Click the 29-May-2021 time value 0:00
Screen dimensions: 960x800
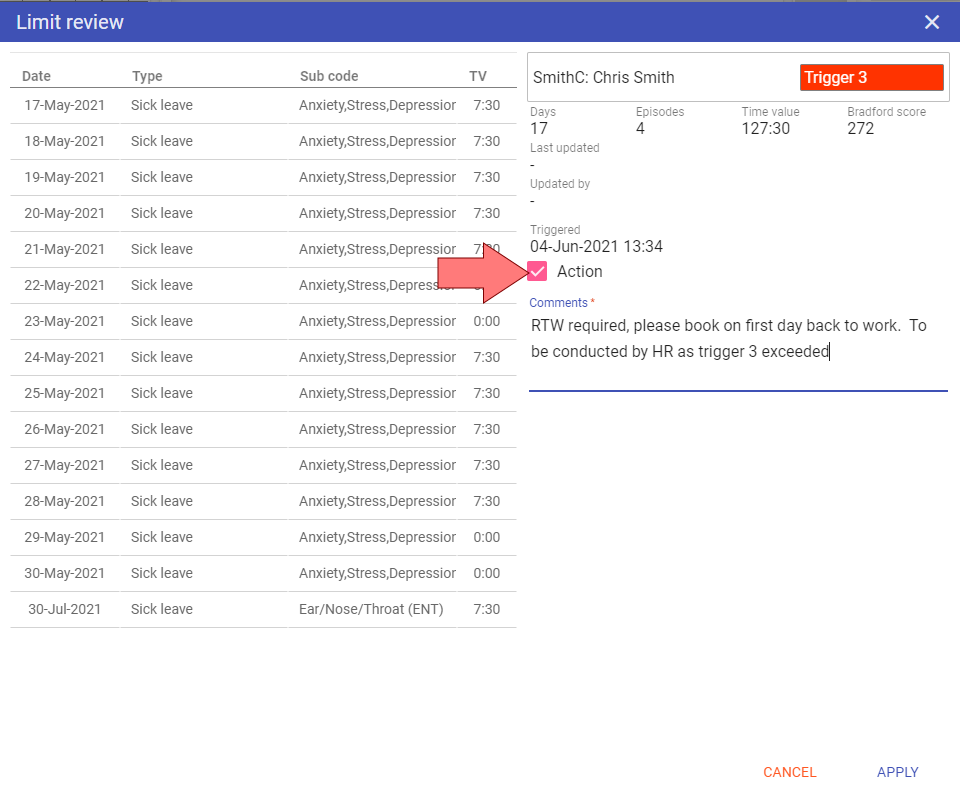tap(486, 537)
